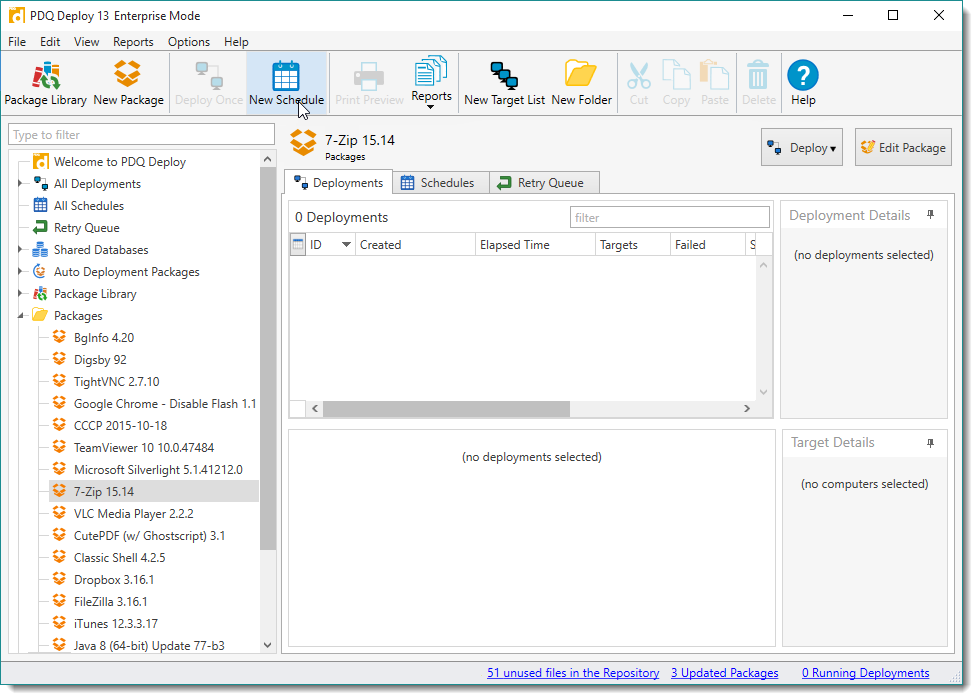
Task: Open the Reports toolbar dropdown
Action: [431, 83]
